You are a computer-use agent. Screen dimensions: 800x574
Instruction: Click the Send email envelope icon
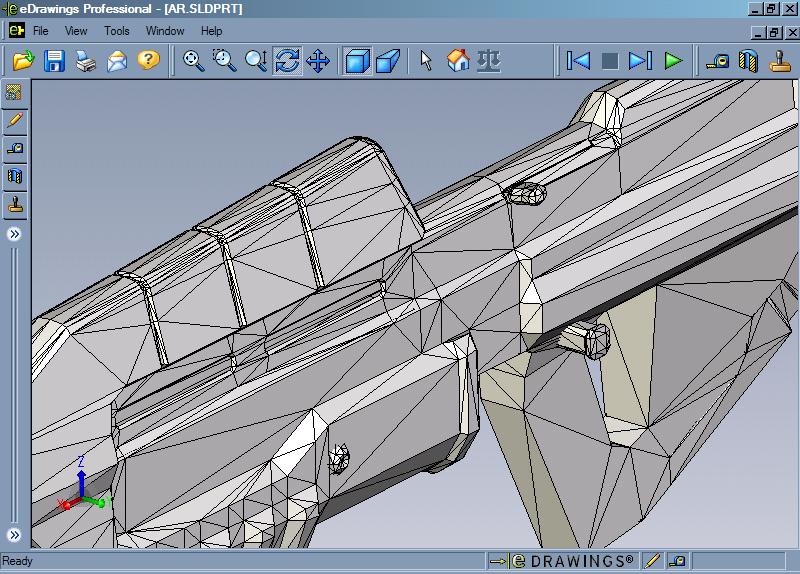point(117,61)
